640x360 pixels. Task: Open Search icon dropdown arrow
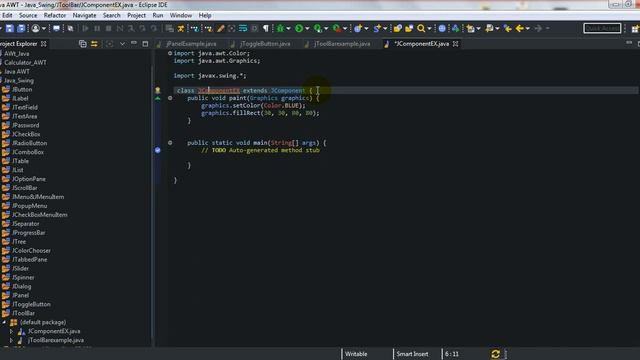point(429,29)
